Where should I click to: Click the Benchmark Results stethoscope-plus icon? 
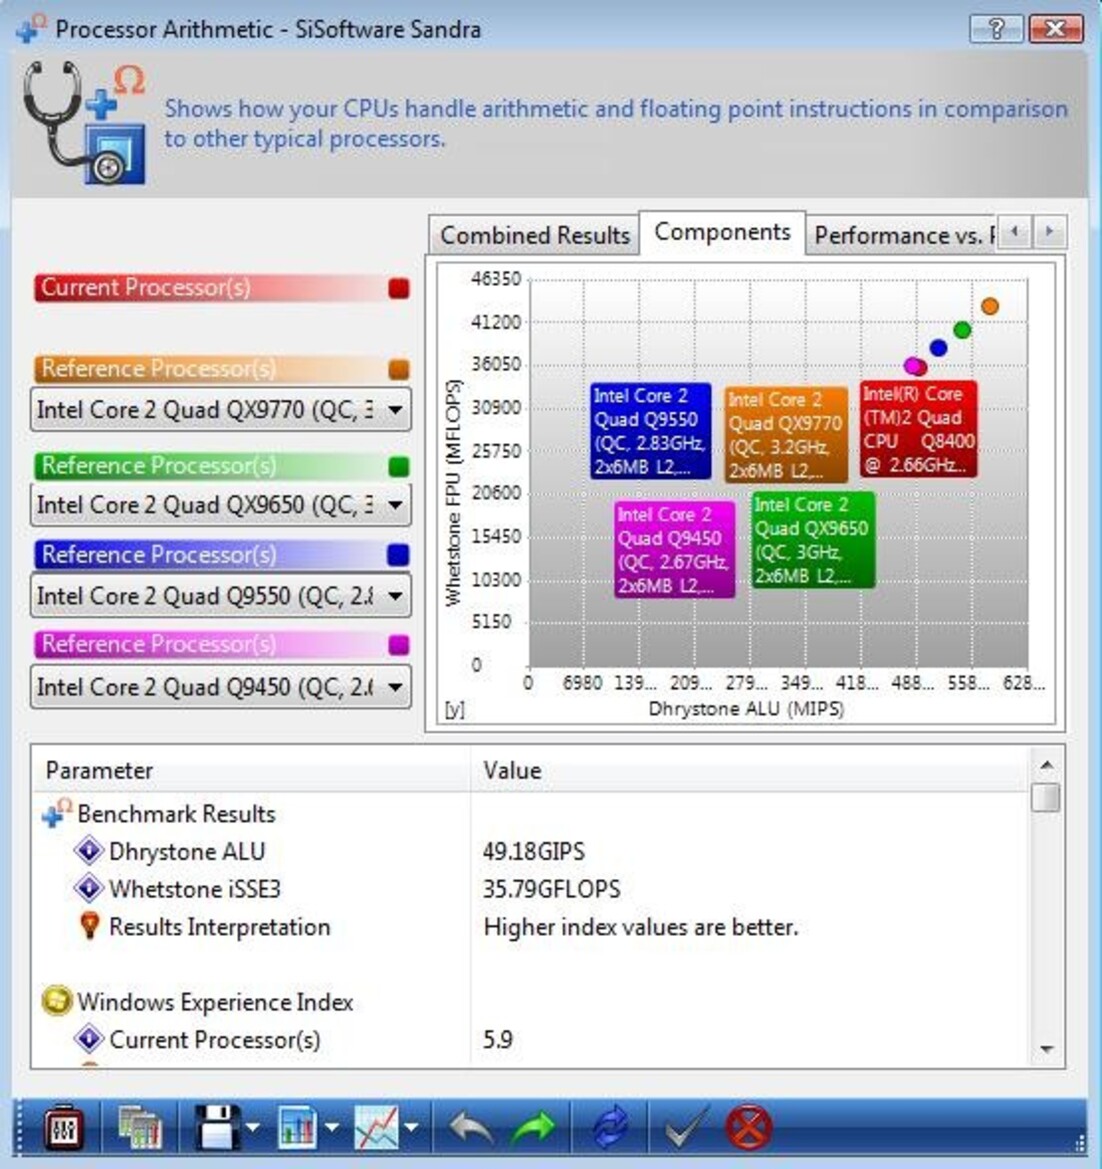tap(57, 813)
